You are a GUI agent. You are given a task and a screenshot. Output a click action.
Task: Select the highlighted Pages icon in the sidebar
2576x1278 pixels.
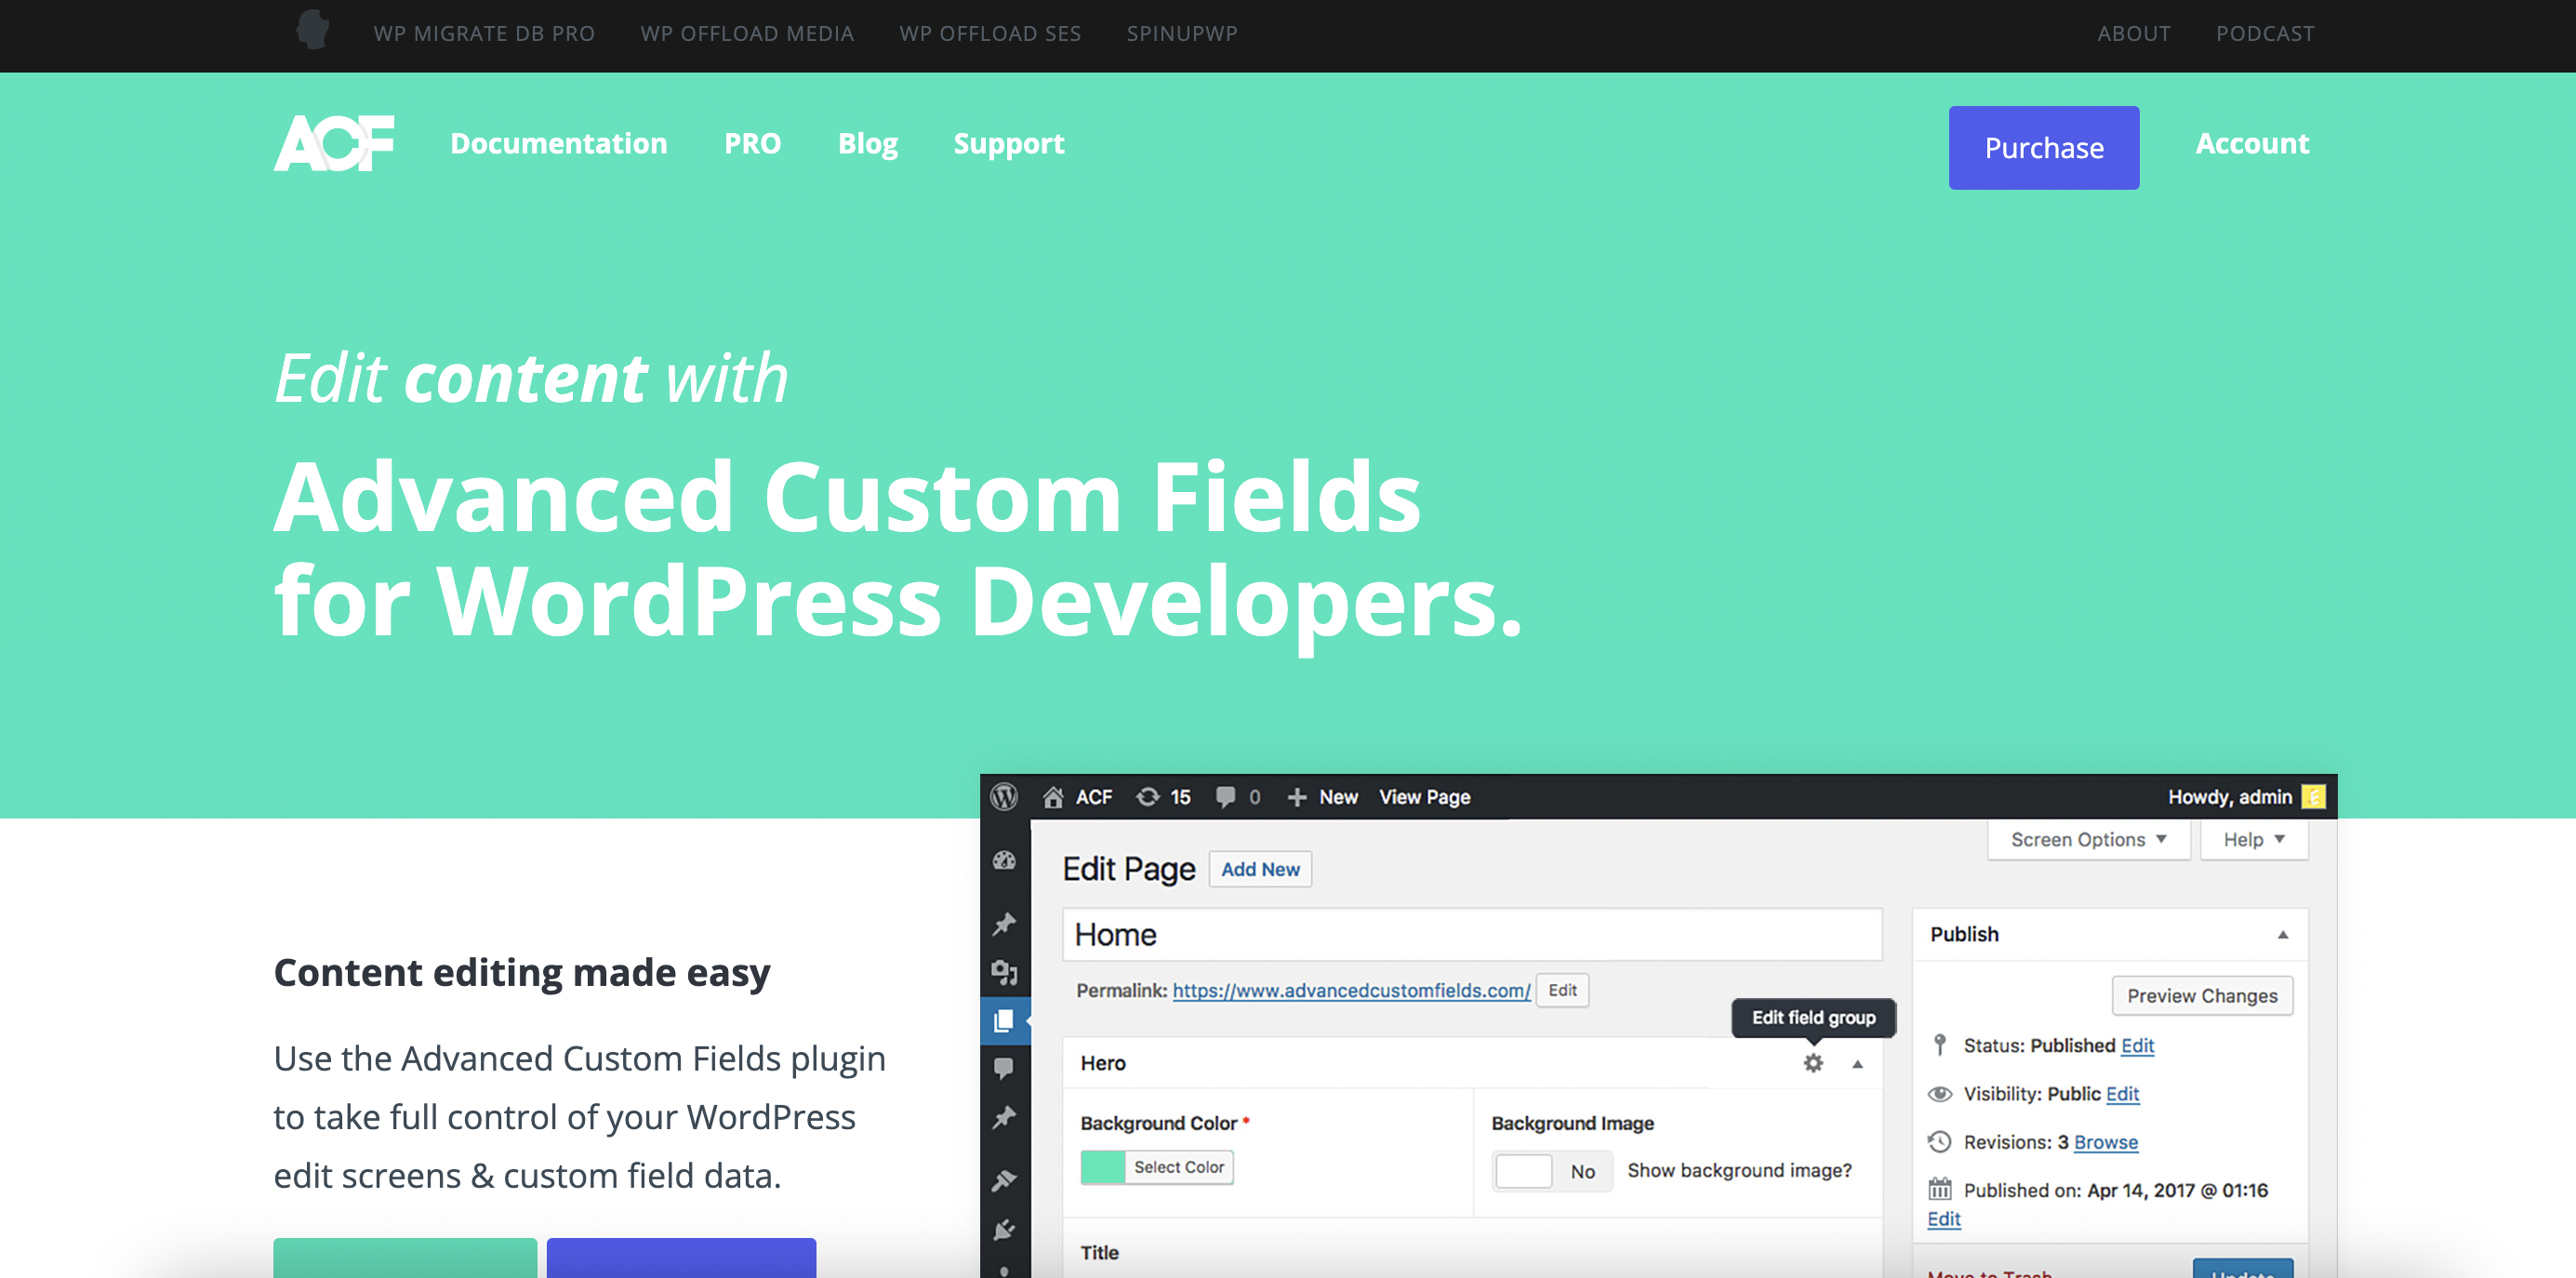tap(1004, 1020)
